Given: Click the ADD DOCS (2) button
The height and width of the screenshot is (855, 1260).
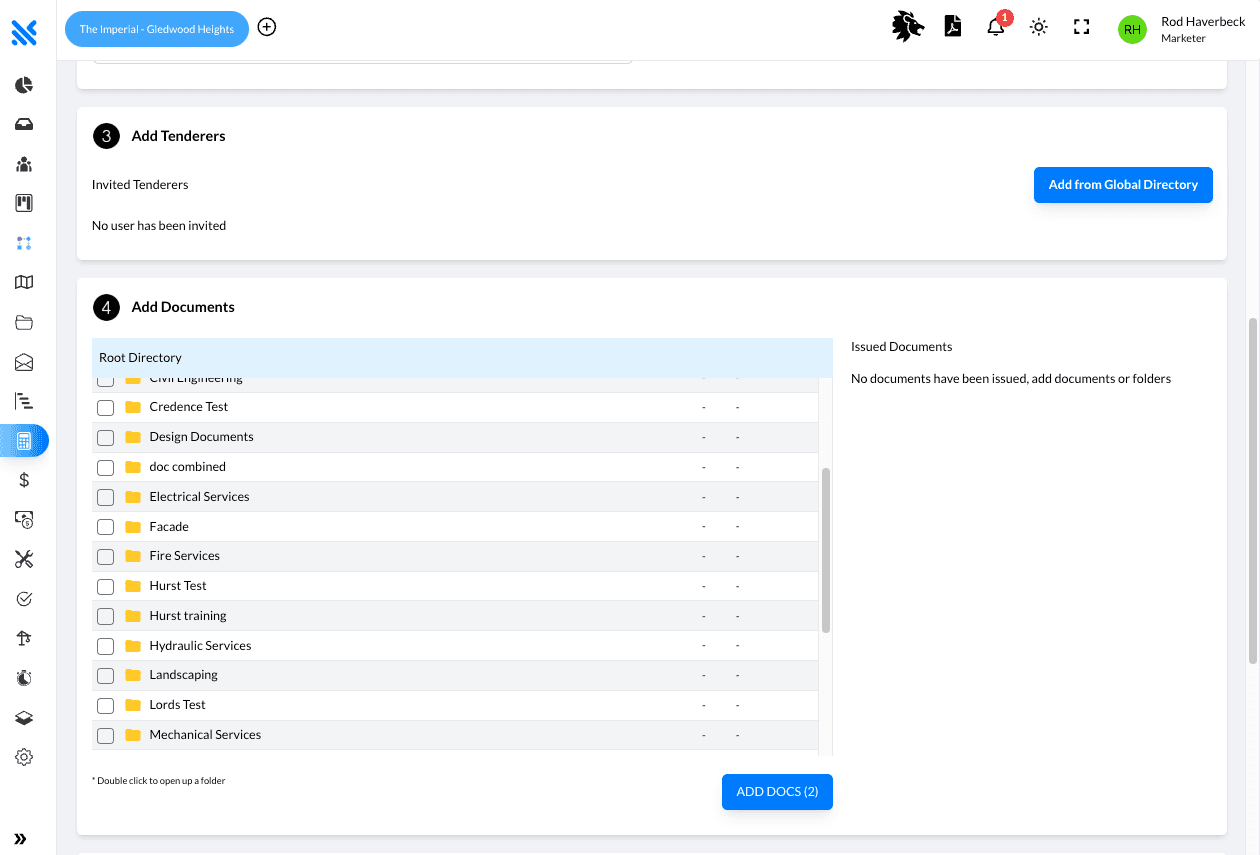Looking at the screenshot, I should tap(777, 792).
